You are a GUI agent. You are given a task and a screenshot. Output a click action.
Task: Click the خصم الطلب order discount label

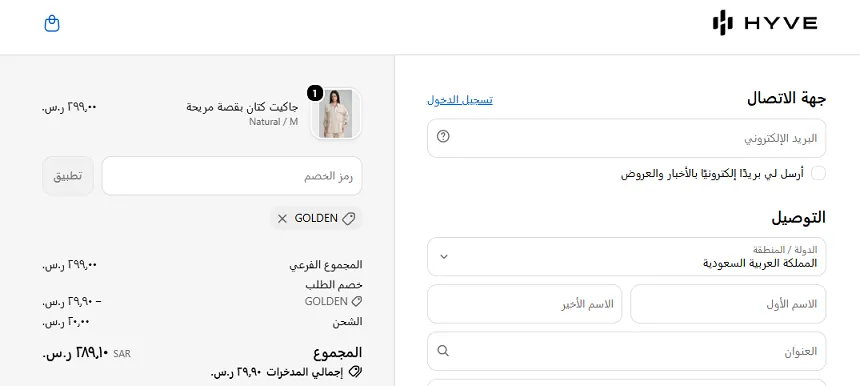(x=334, y=285)
